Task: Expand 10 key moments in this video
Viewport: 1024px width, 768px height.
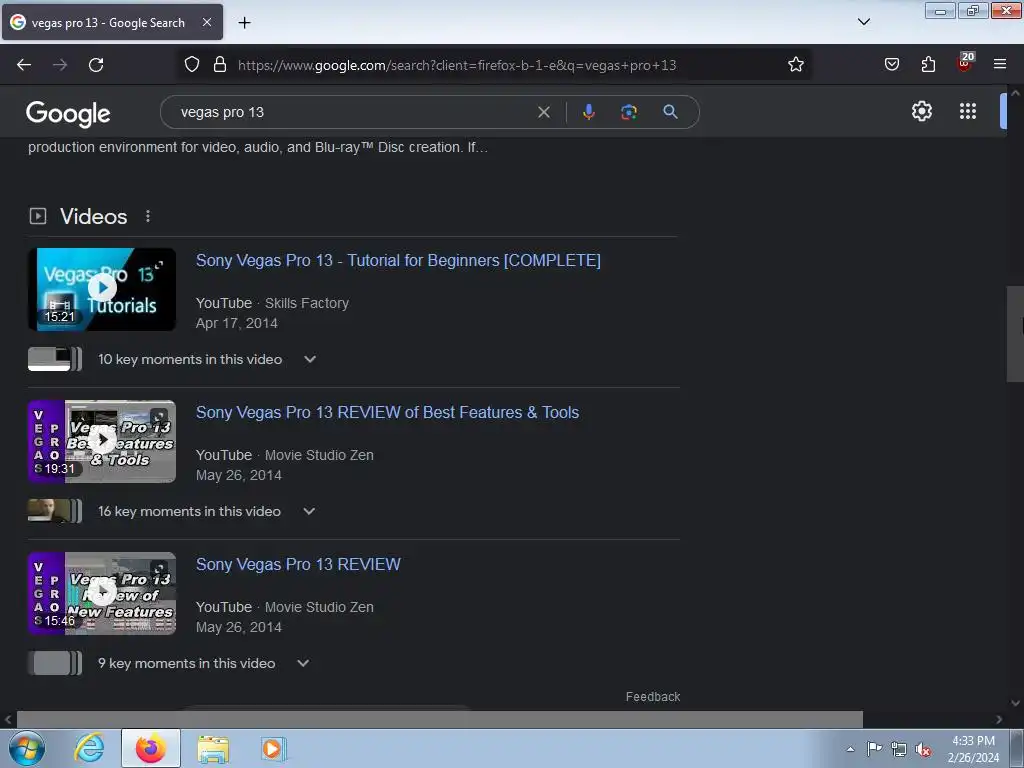Action: 310,359
